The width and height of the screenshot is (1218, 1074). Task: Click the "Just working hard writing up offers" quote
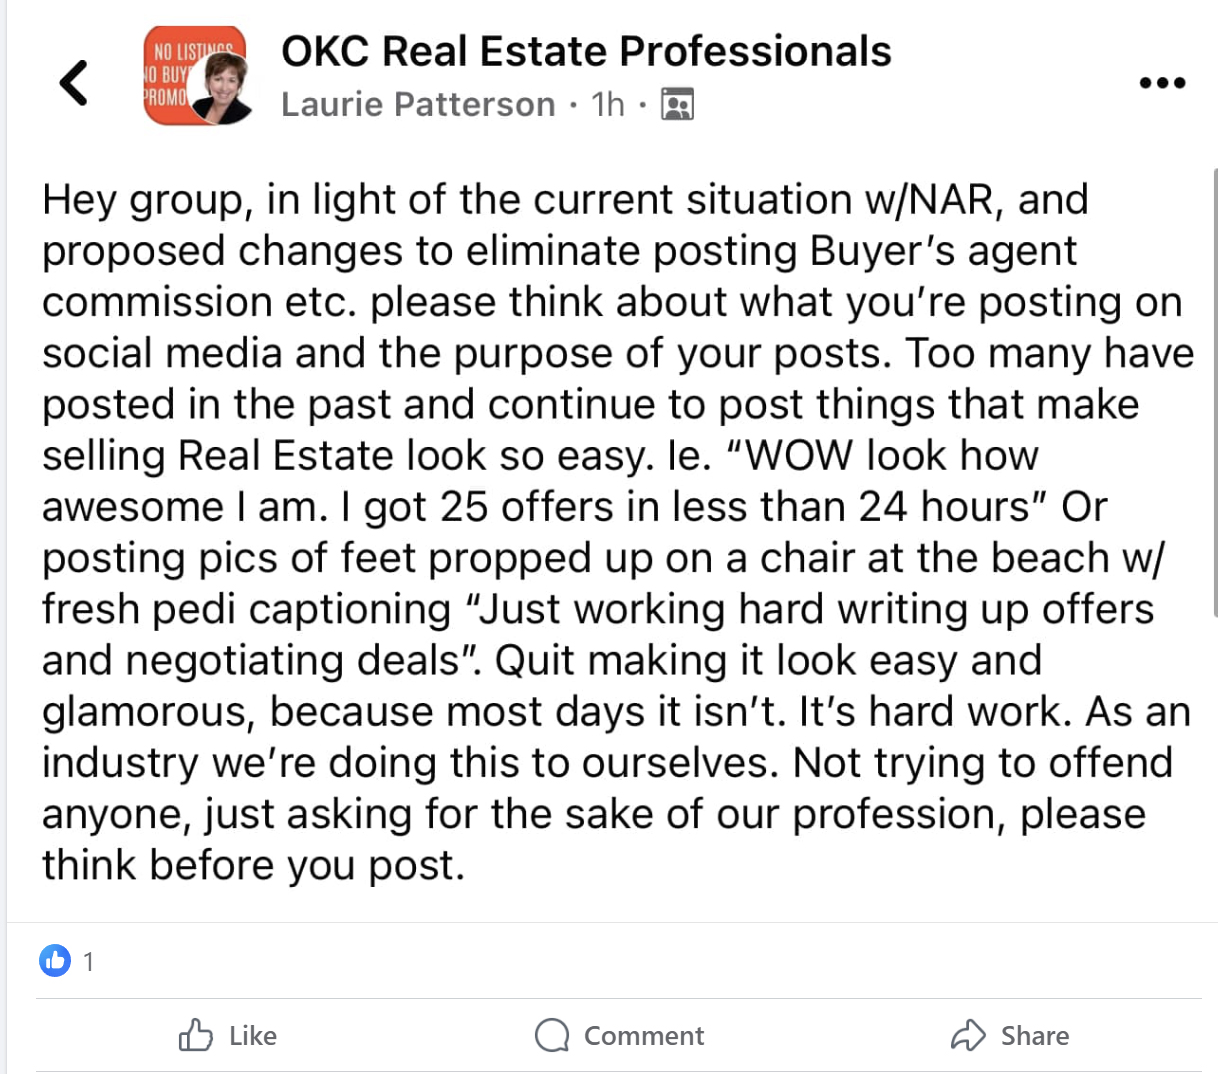tap(817, 609)
